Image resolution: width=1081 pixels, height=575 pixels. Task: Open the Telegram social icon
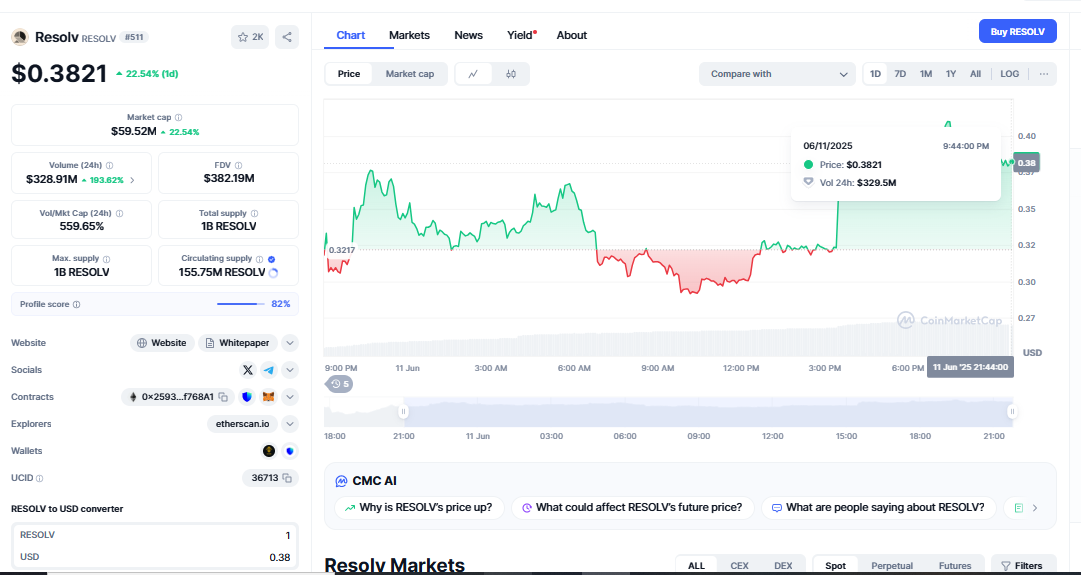tap(269, 370)
